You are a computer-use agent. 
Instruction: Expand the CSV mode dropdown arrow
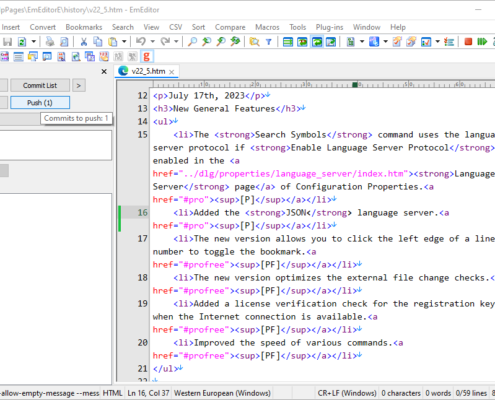362,42
